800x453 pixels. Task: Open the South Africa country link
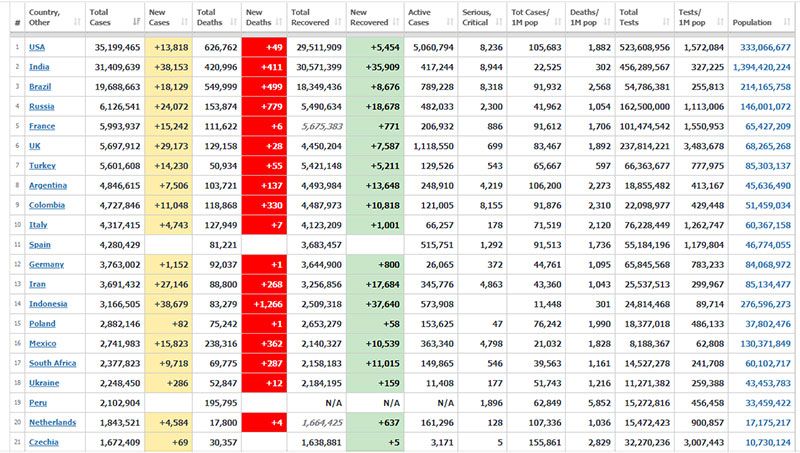click(x=53, y=363)
